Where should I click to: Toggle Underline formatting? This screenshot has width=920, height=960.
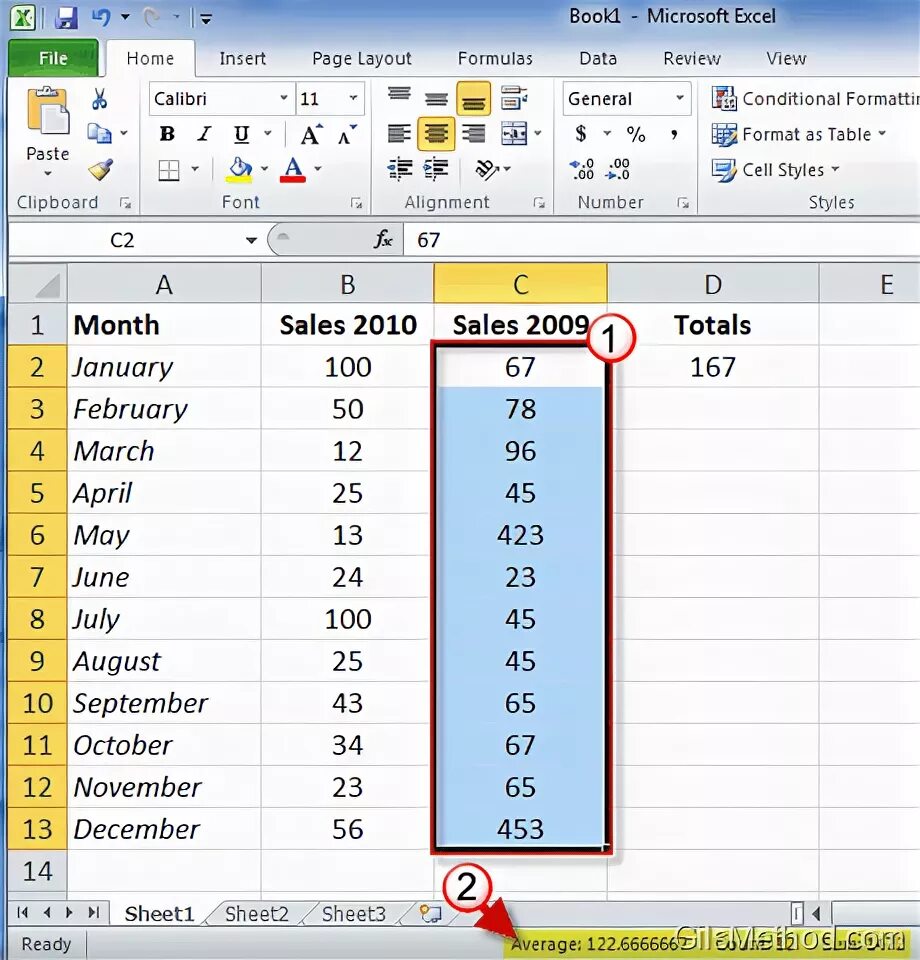coord(240,133)
